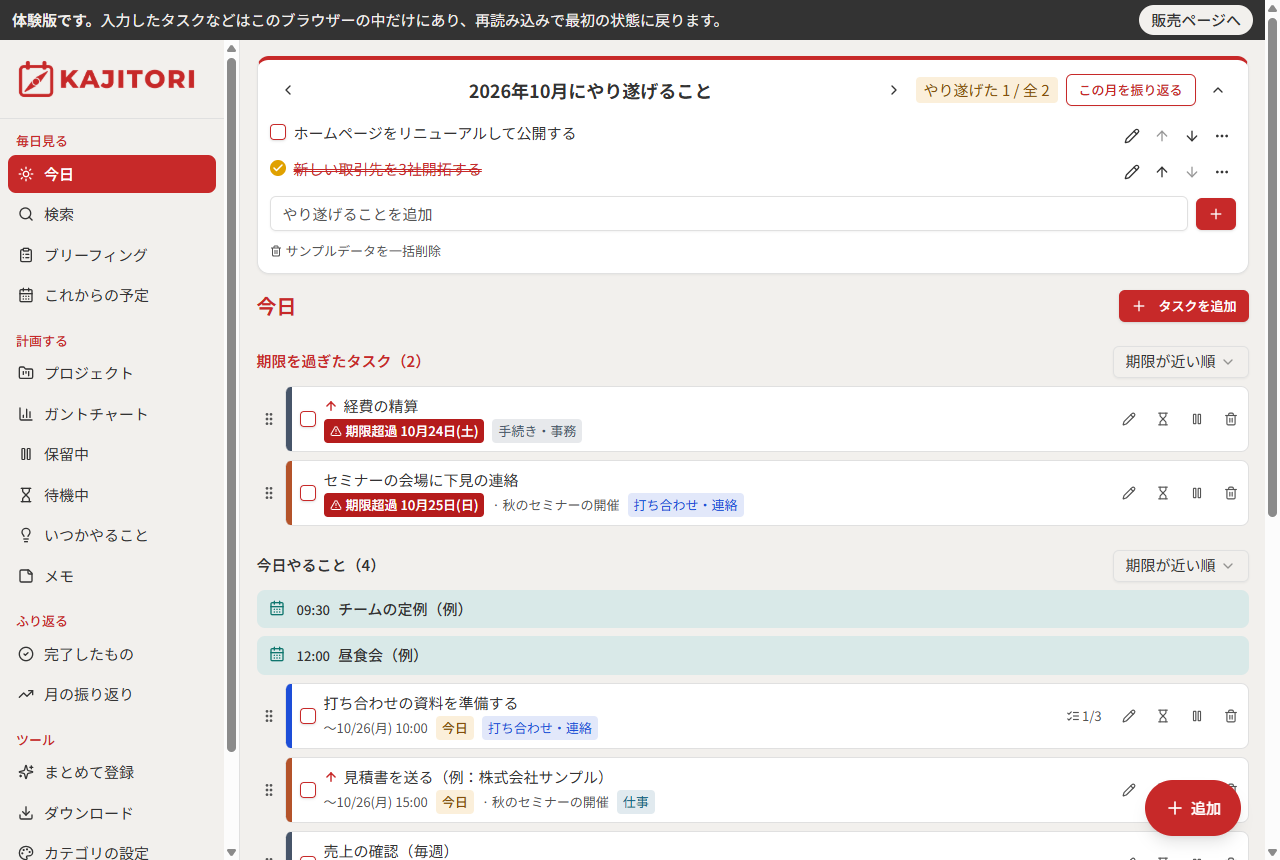Delete the 経費の精算 task
The image size is (1280, 860).
pyautogui.click(x=1231, y=419)
